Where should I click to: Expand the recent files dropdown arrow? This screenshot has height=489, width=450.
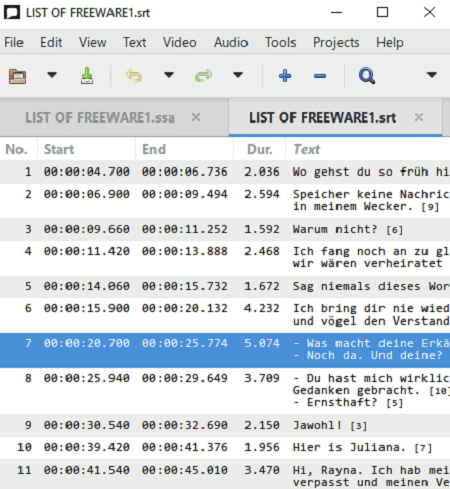(x=52, y=75)
